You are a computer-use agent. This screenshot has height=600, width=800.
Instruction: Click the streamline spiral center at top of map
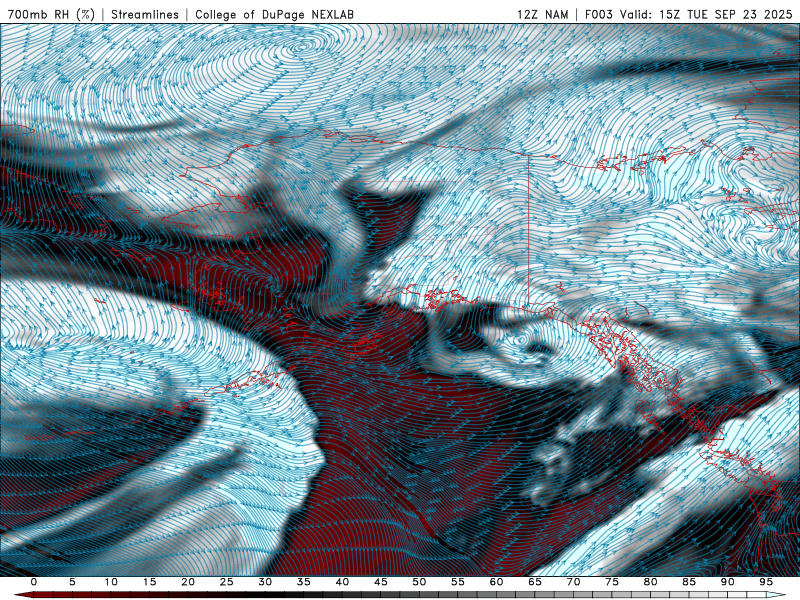click(305, 48)
